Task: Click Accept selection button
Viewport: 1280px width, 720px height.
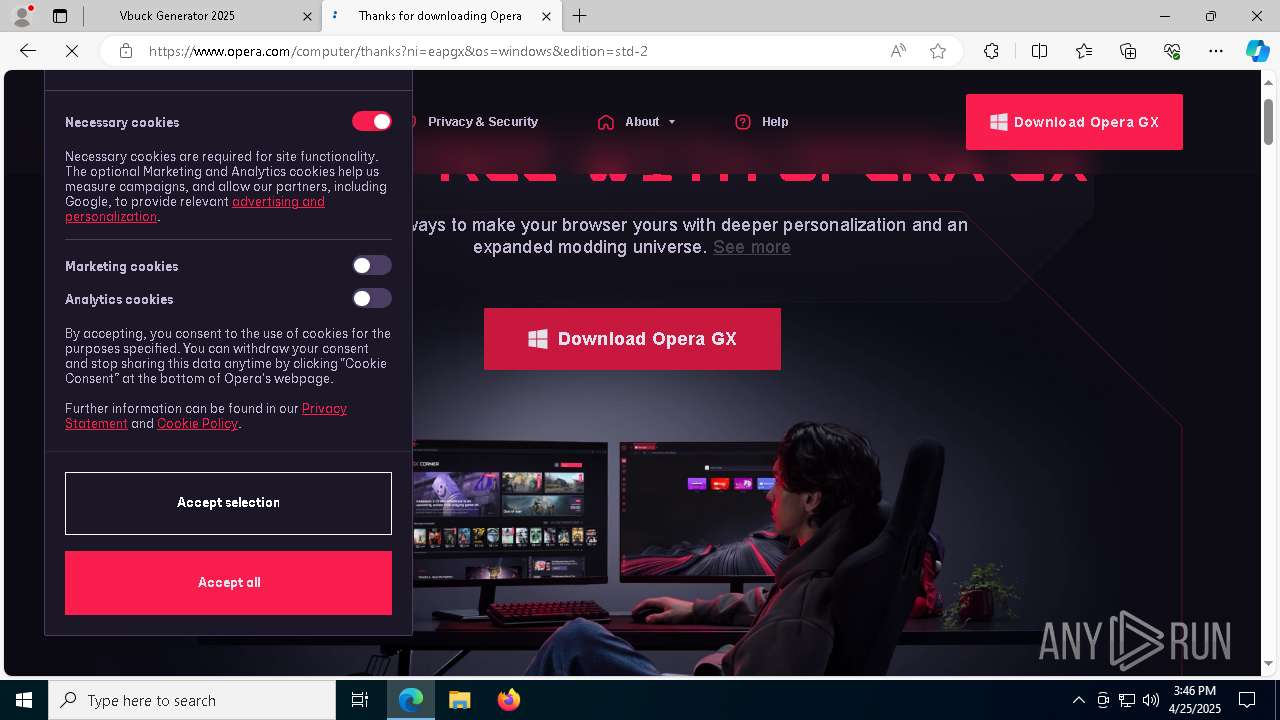Action: pos(228,503)
